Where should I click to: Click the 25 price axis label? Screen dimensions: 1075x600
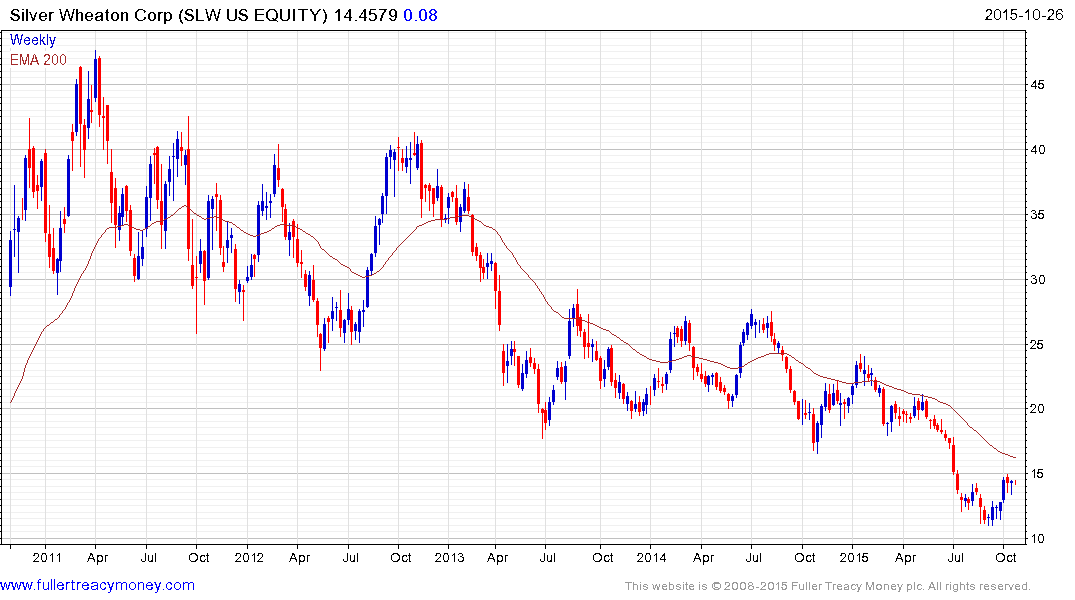tap(1037, 344)
